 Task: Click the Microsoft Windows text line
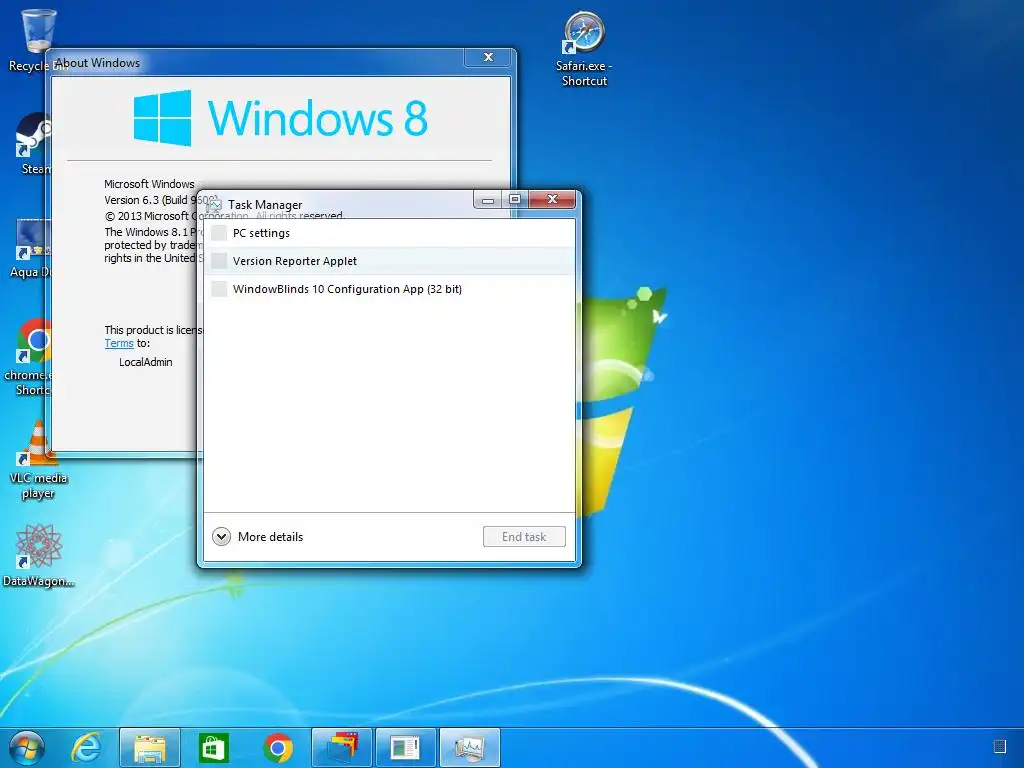coord(149,184)
